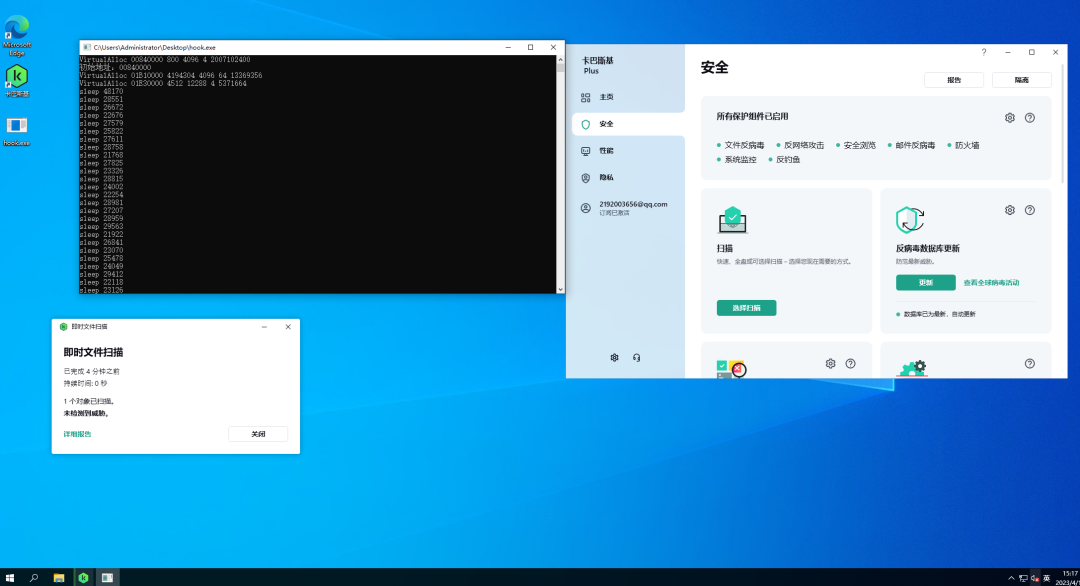Open the 2192003656@qq.com account entry
Viewport: 1080px width, 586px height.
(x=627, y=208)
